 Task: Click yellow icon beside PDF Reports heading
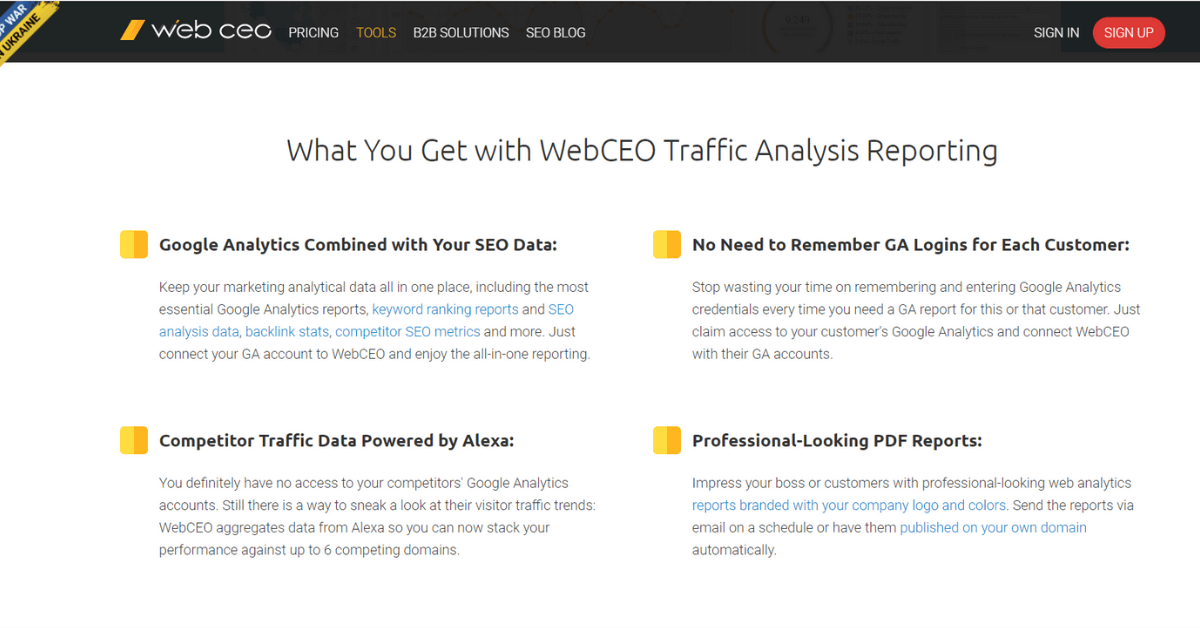(x=666, y=440)
